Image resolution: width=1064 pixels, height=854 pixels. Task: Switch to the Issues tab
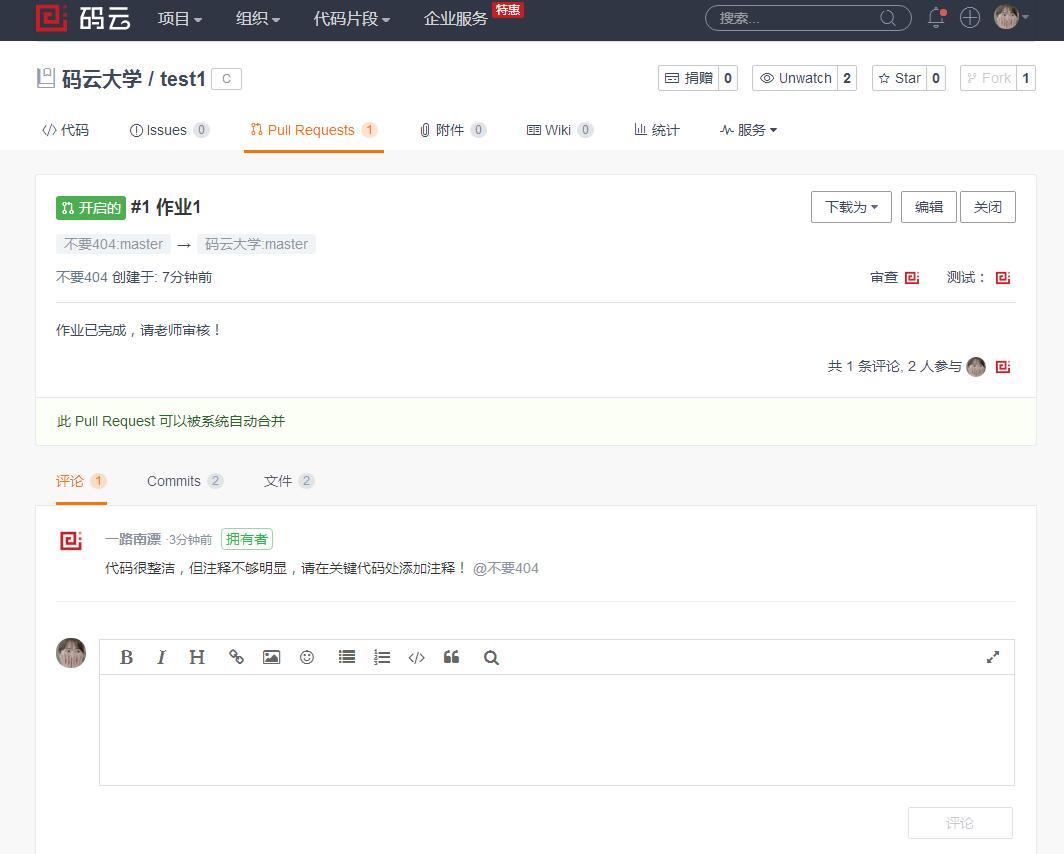point(169,130)
